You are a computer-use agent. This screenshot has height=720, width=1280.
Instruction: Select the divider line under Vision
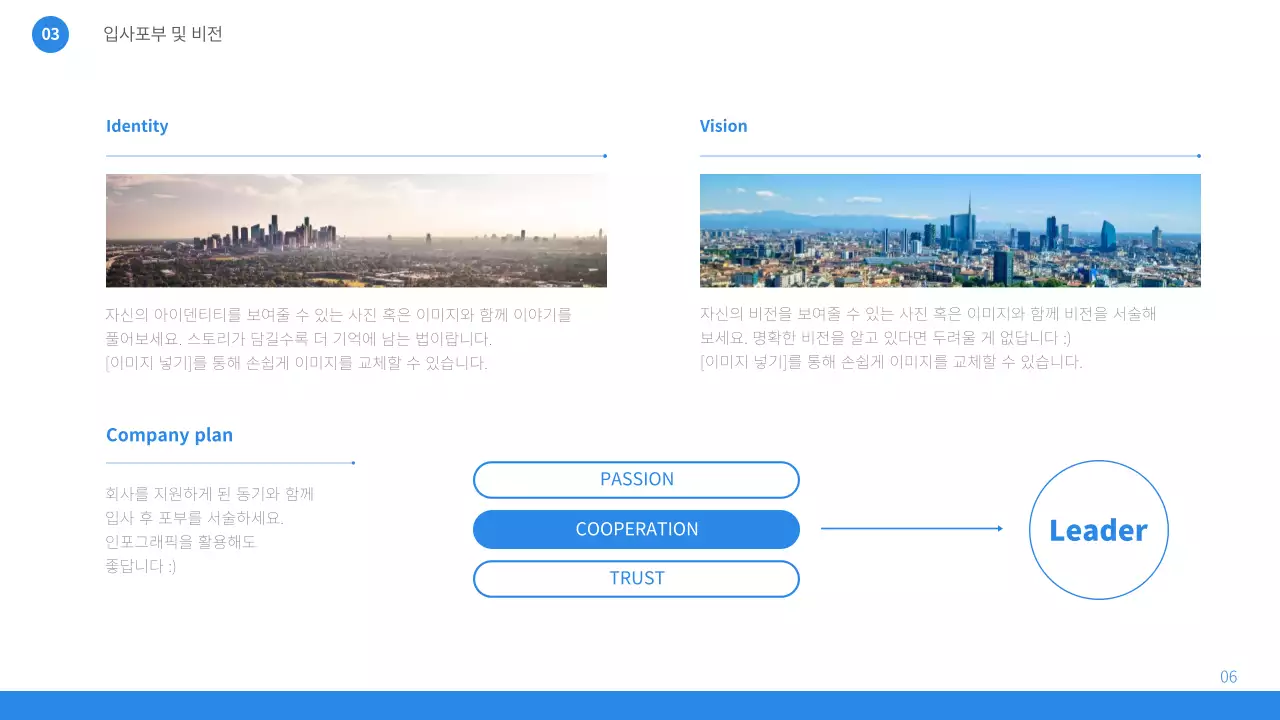(x=950, y=156)
